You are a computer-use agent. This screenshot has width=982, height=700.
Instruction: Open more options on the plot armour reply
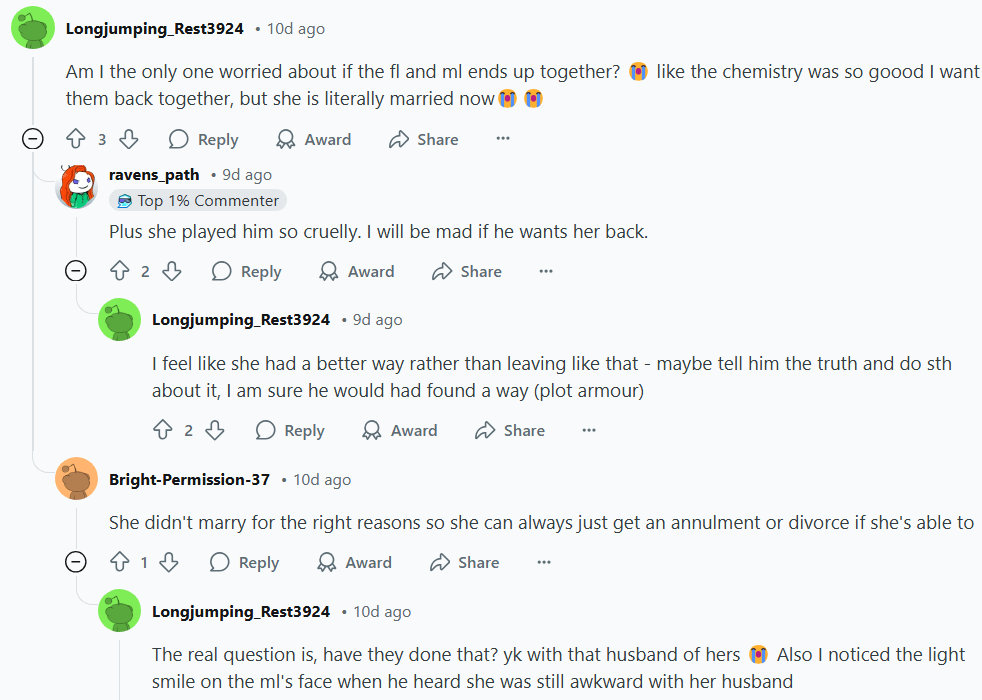(x=589, y=431)
